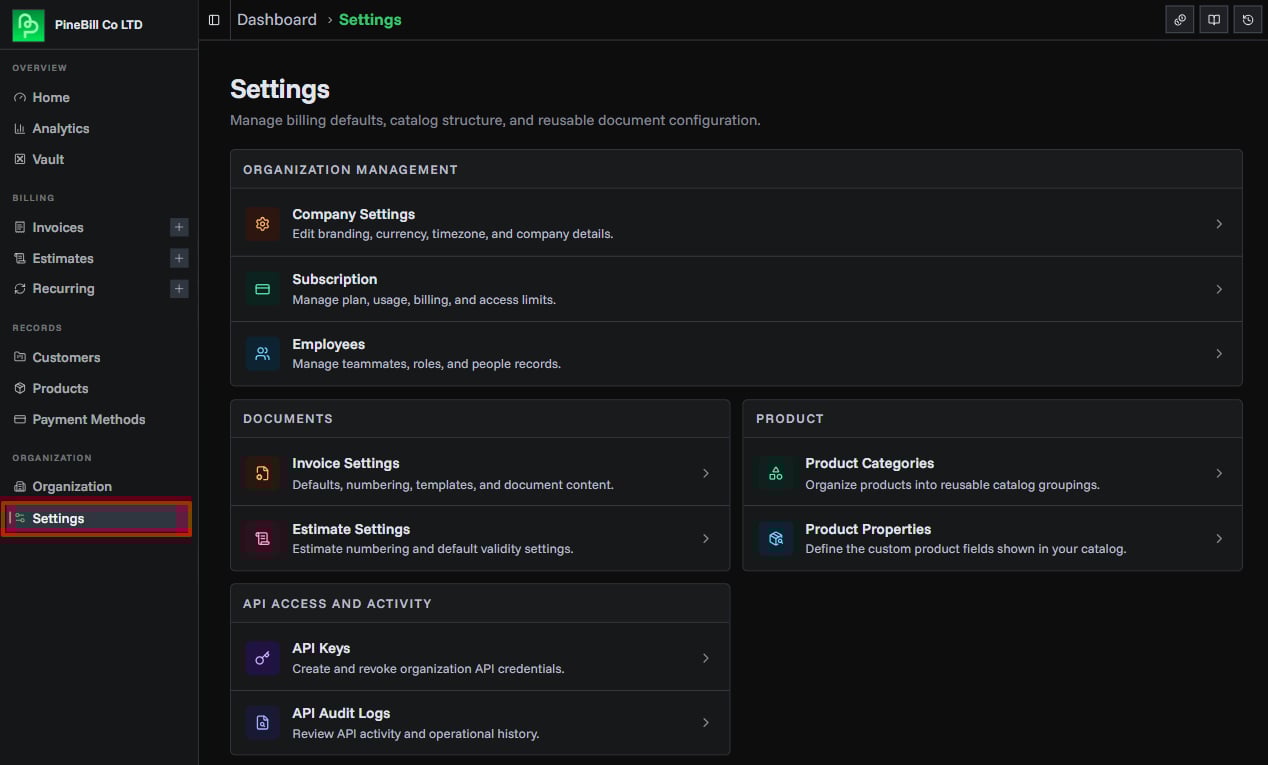Expand Employees row chevron arrow
Viewport: 1268px width, 765px height.
[1219, 354]
